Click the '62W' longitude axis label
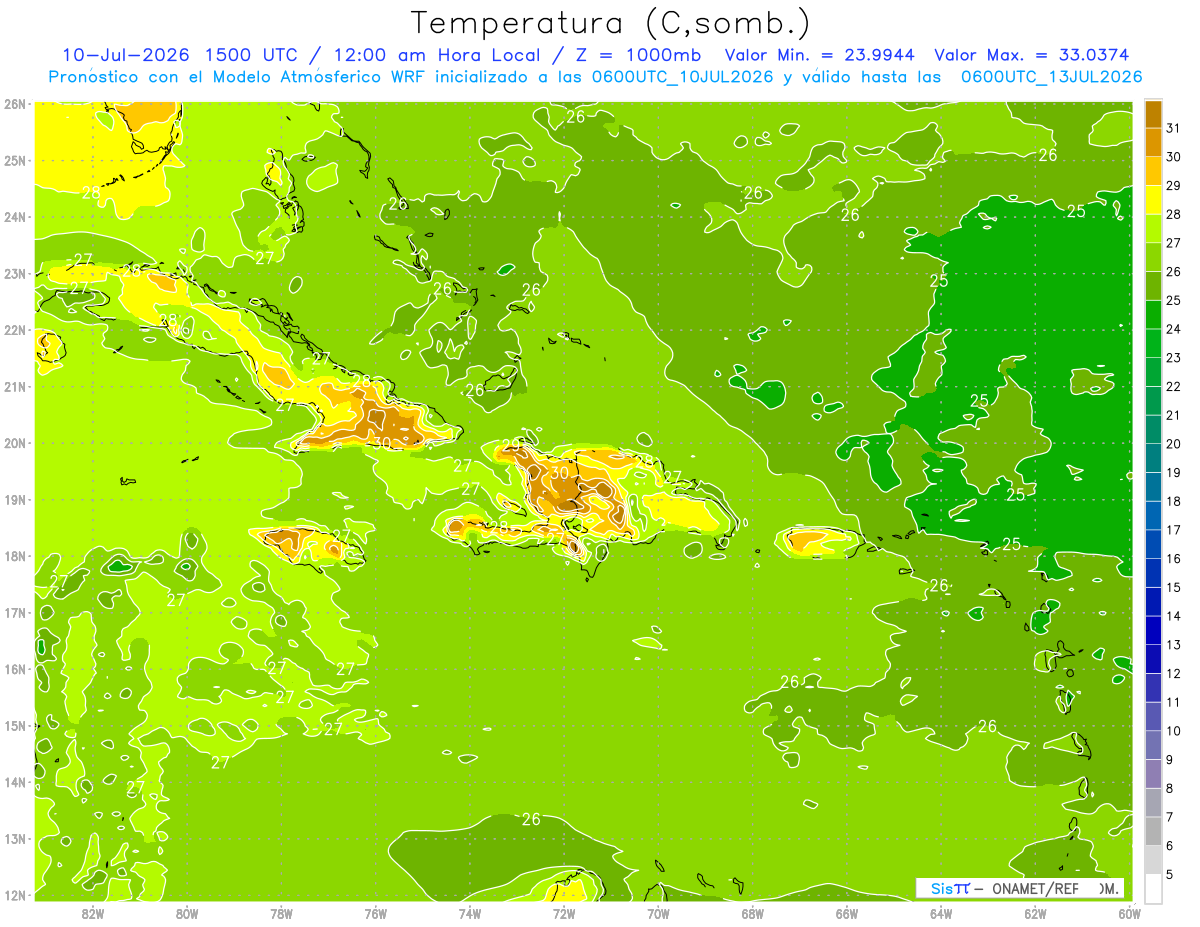Screen dimensions: 1200x927 pyautogui.click(x=1035, y=913)
